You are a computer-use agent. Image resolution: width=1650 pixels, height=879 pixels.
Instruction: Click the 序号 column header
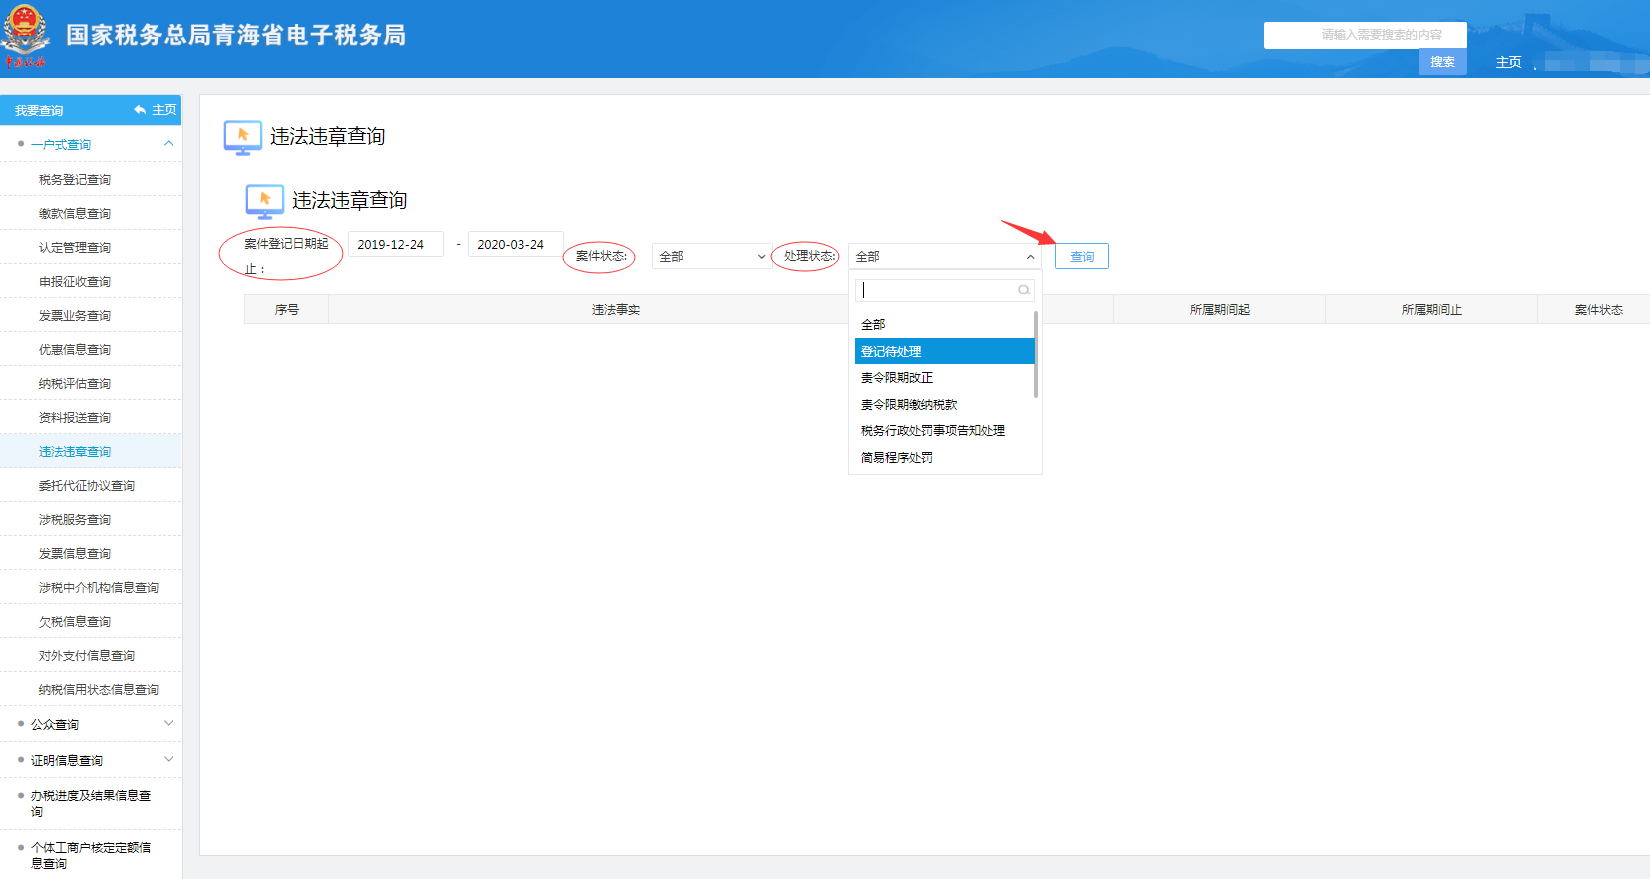point(287,310)
